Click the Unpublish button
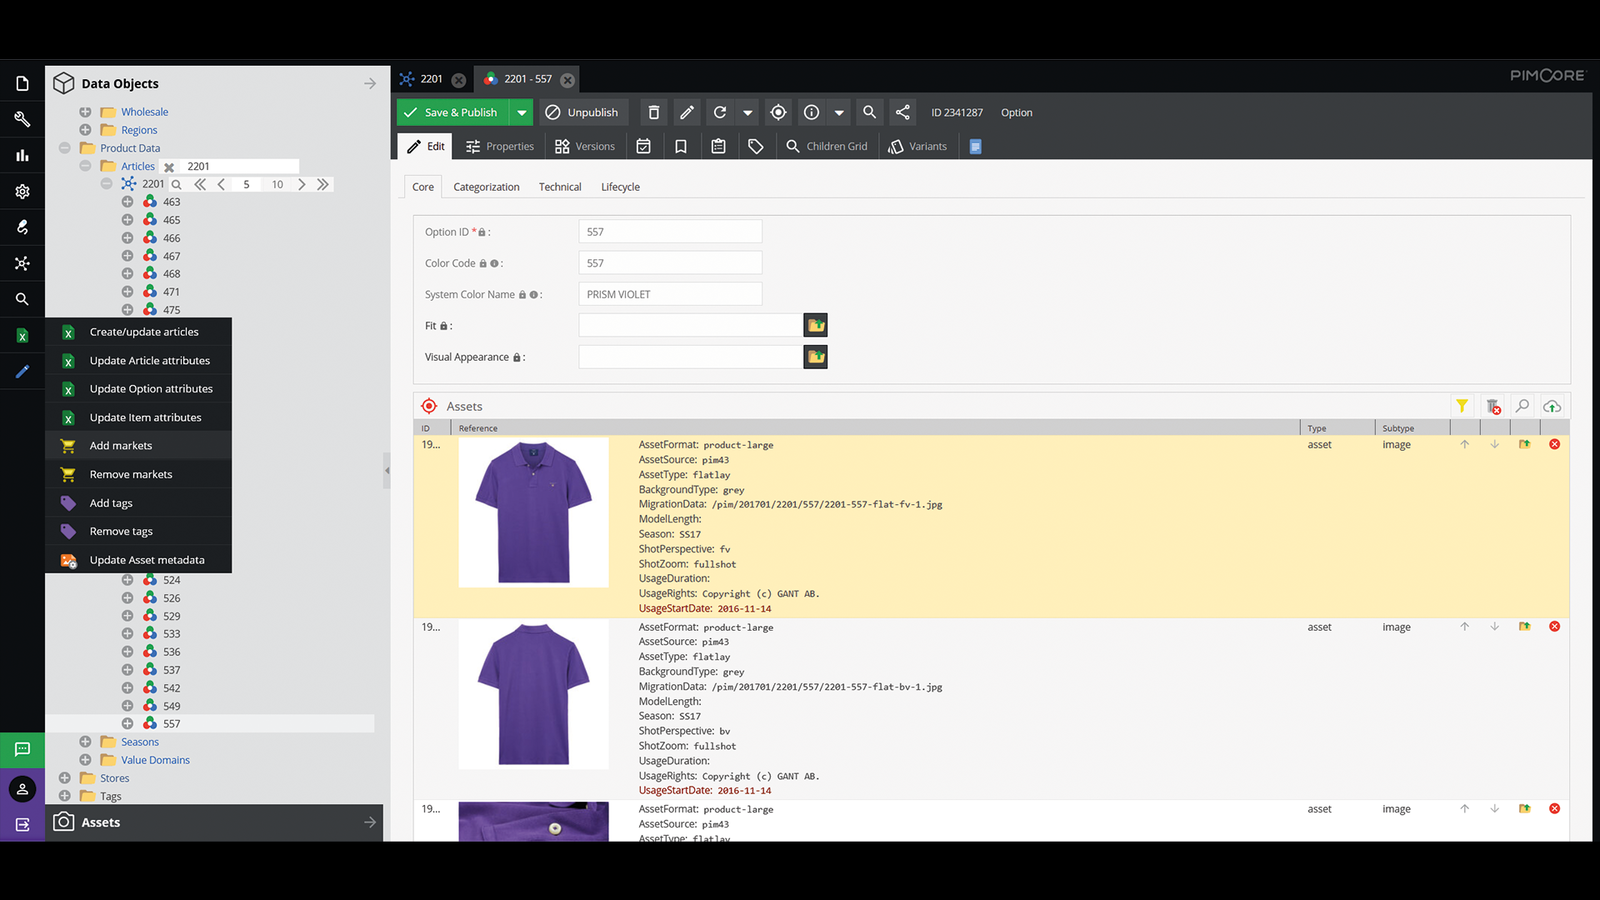 coord(582,113)
